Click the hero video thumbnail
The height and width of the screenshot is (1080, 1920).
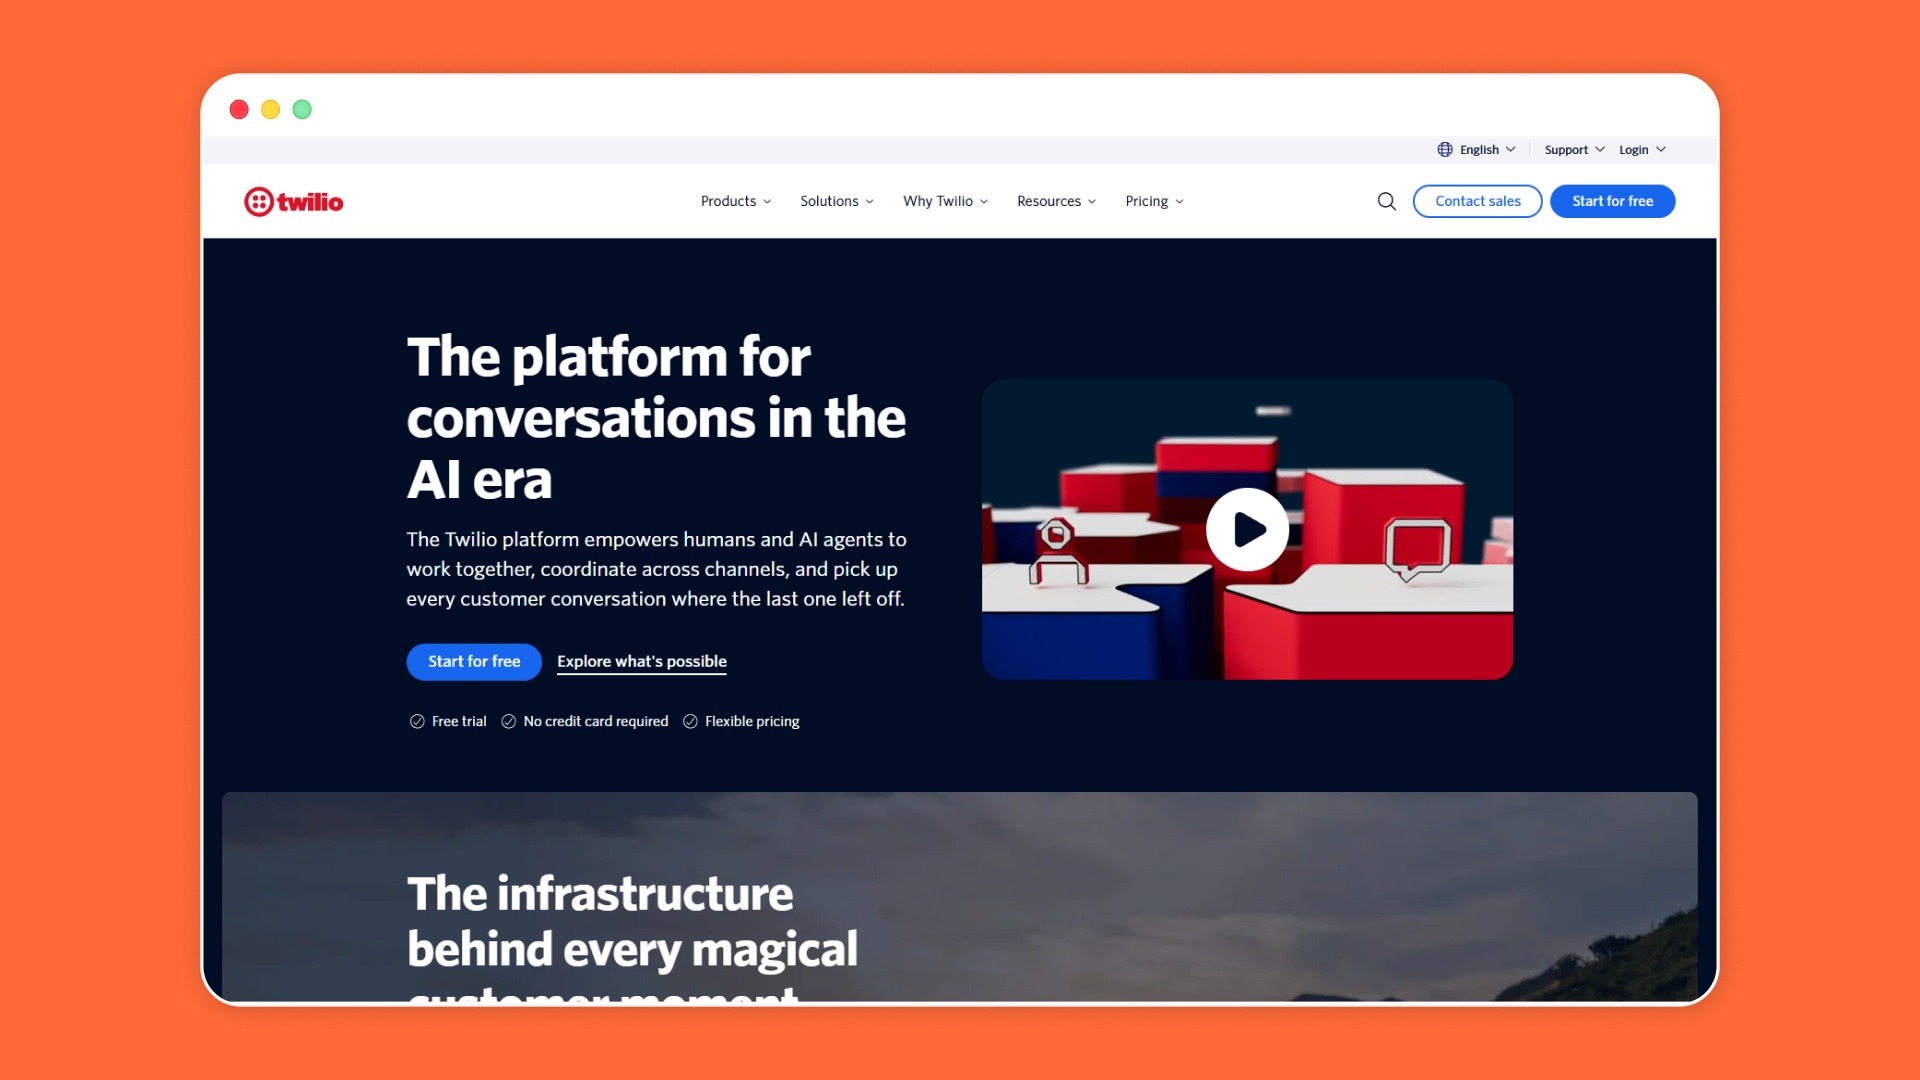point(1247,529)
